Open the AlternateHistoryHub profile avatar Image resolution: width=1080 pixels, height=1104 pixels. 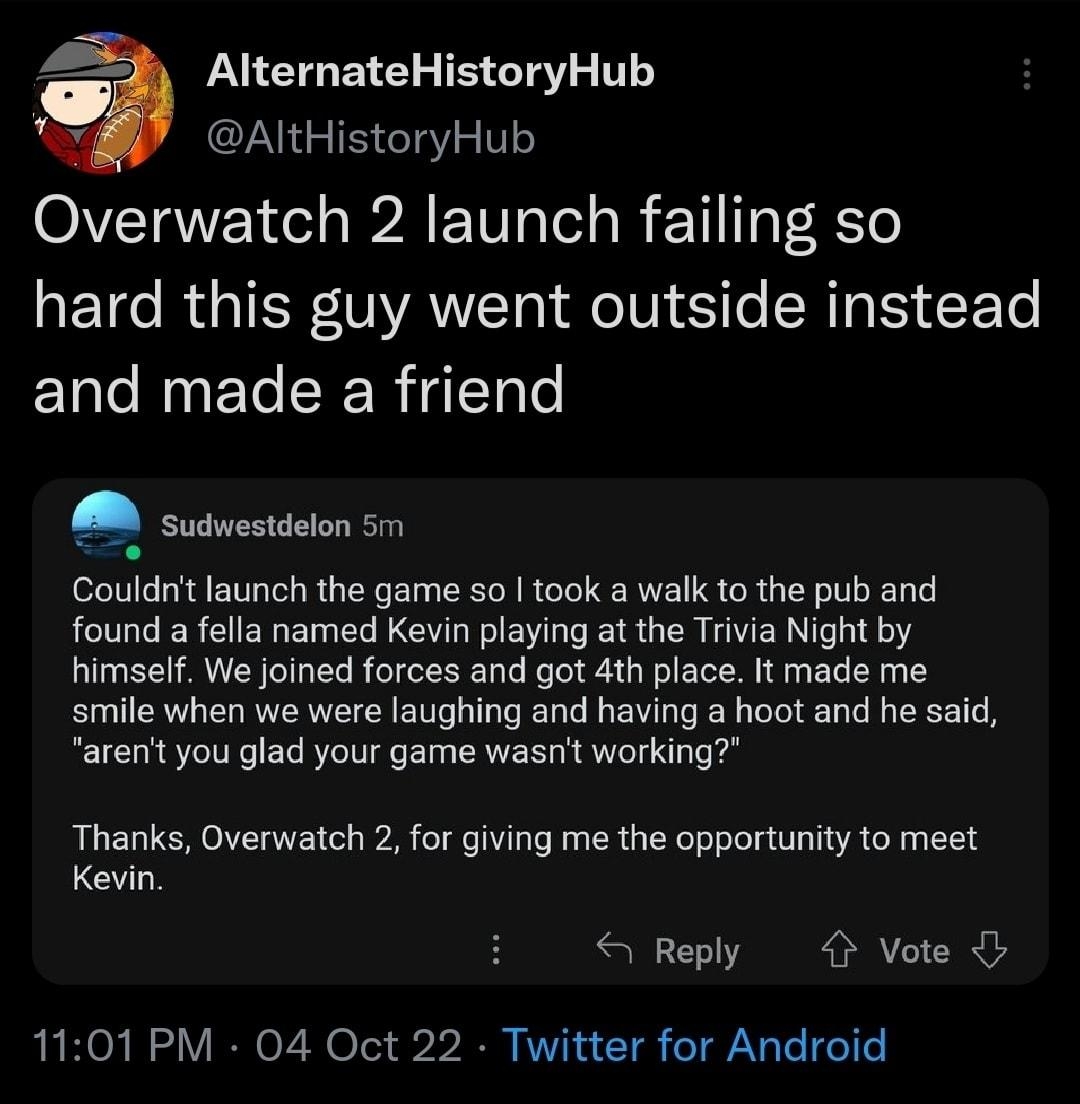(104, 103)
